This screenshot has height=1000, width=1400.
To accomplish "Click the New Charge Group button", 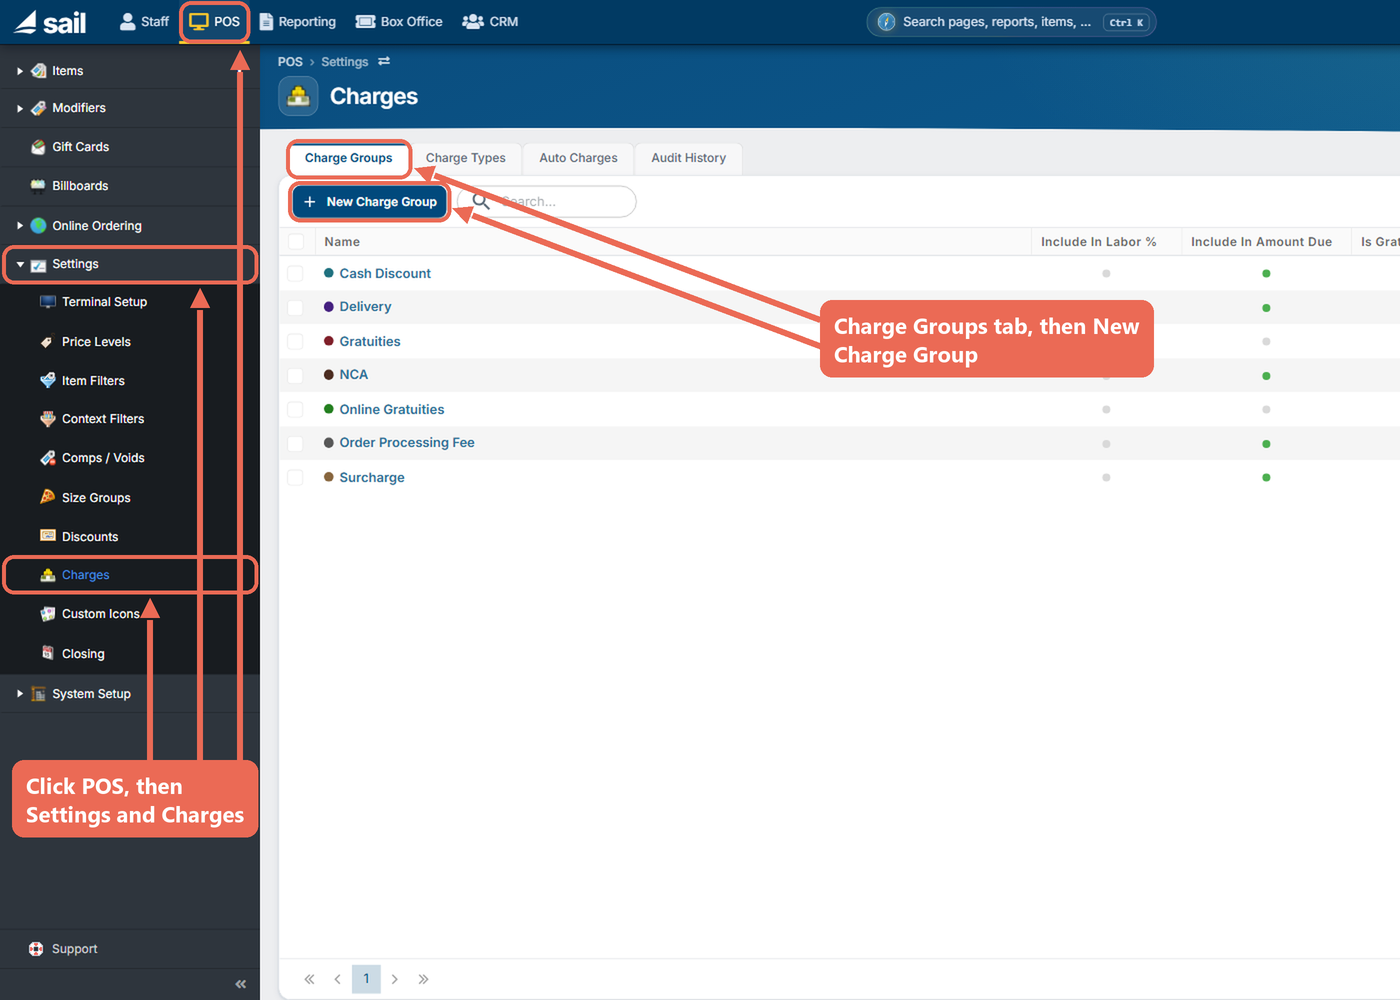I will 370,202.
